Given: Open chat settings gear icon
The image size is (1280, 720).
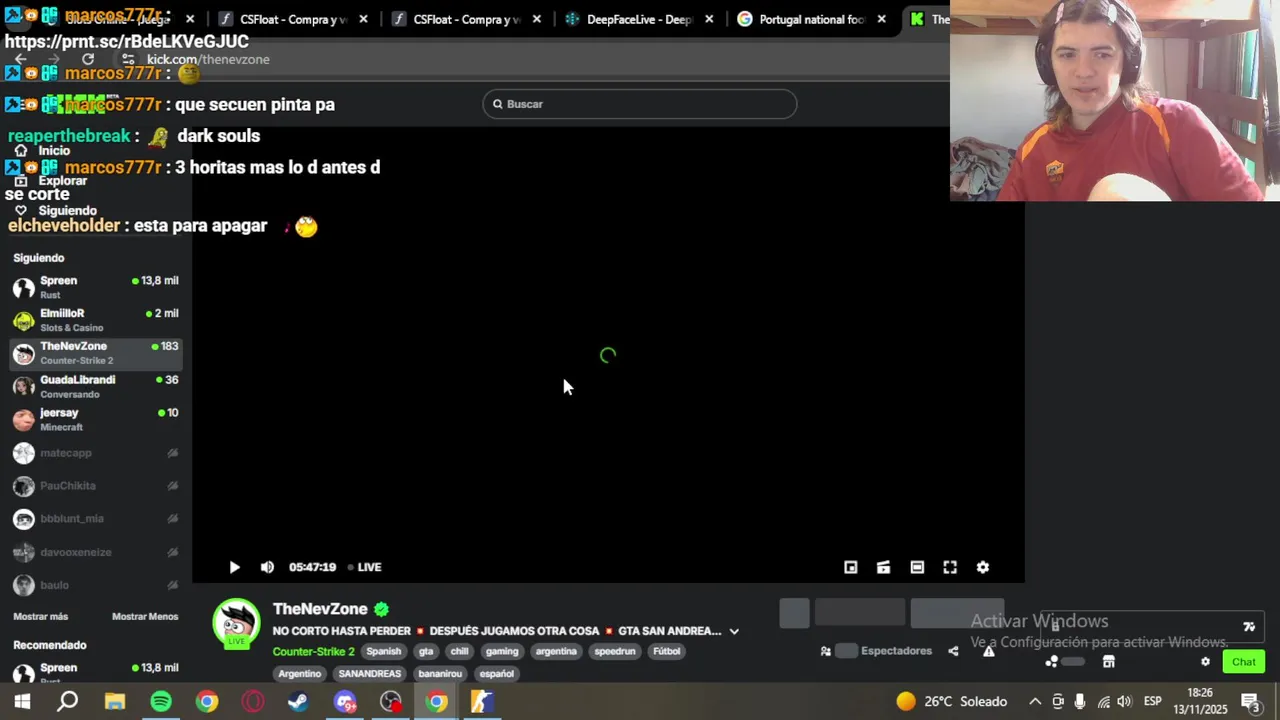Looking at the screenshot, I should coord(1205,662).
